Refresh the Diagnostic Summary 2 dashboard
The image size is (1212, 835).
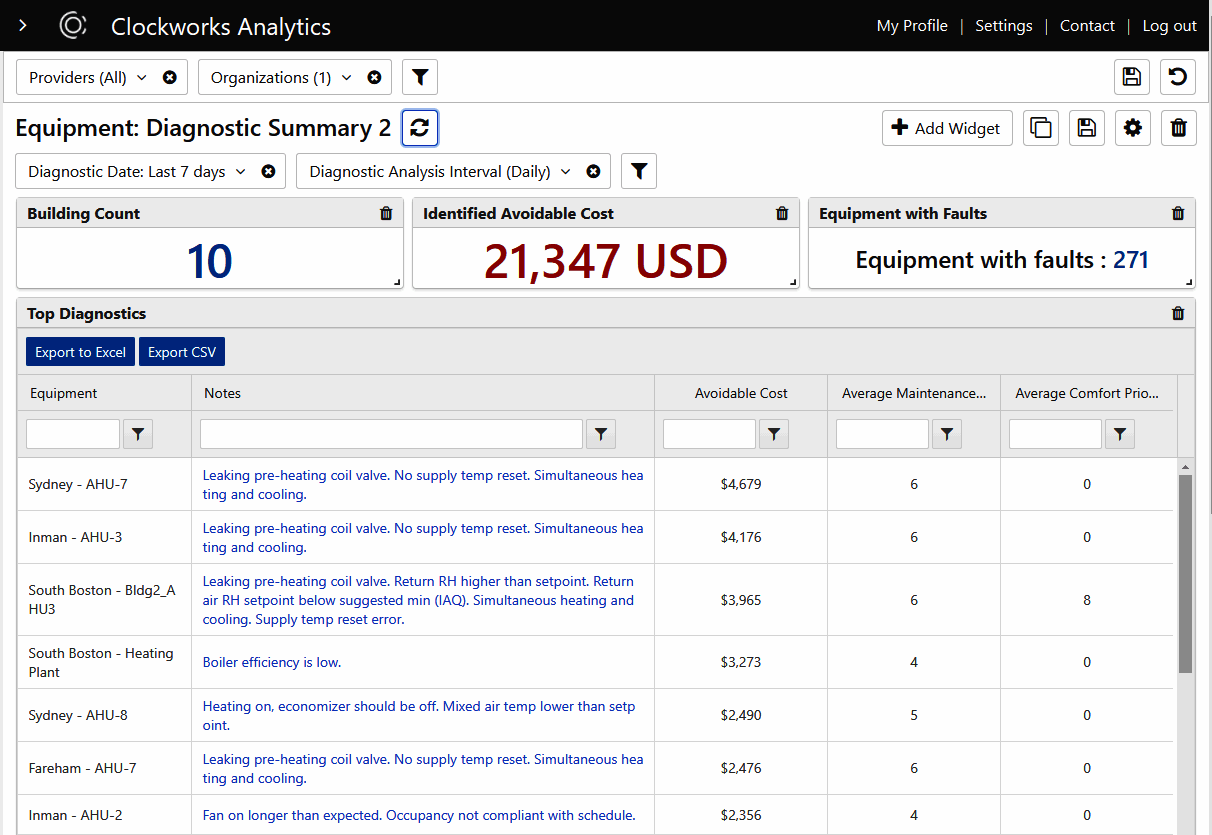pyautogui.click(x=420, y=127)
